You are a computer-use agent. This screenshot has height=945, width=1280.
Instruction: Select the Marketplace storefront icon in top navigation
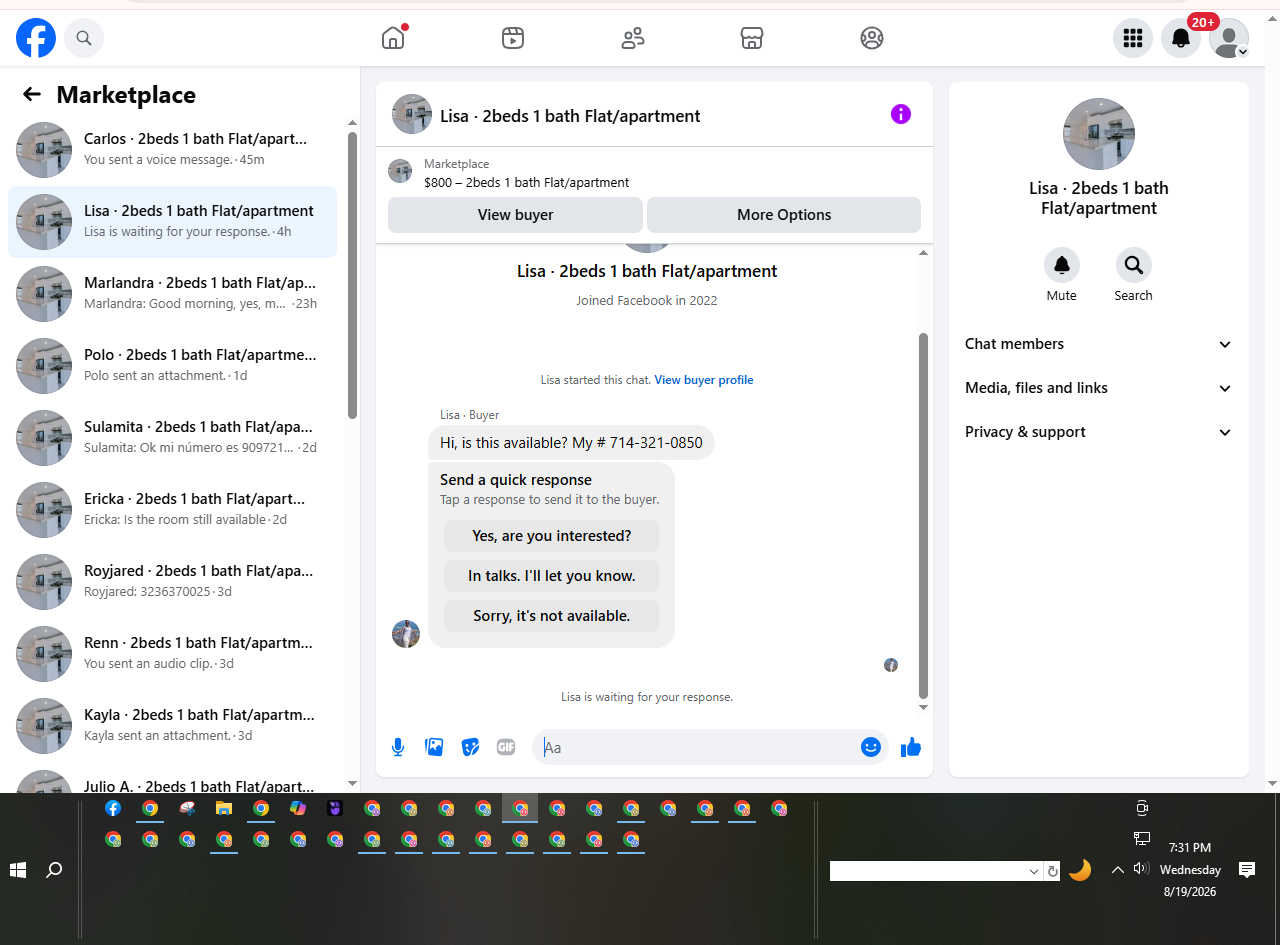(752, 38)
